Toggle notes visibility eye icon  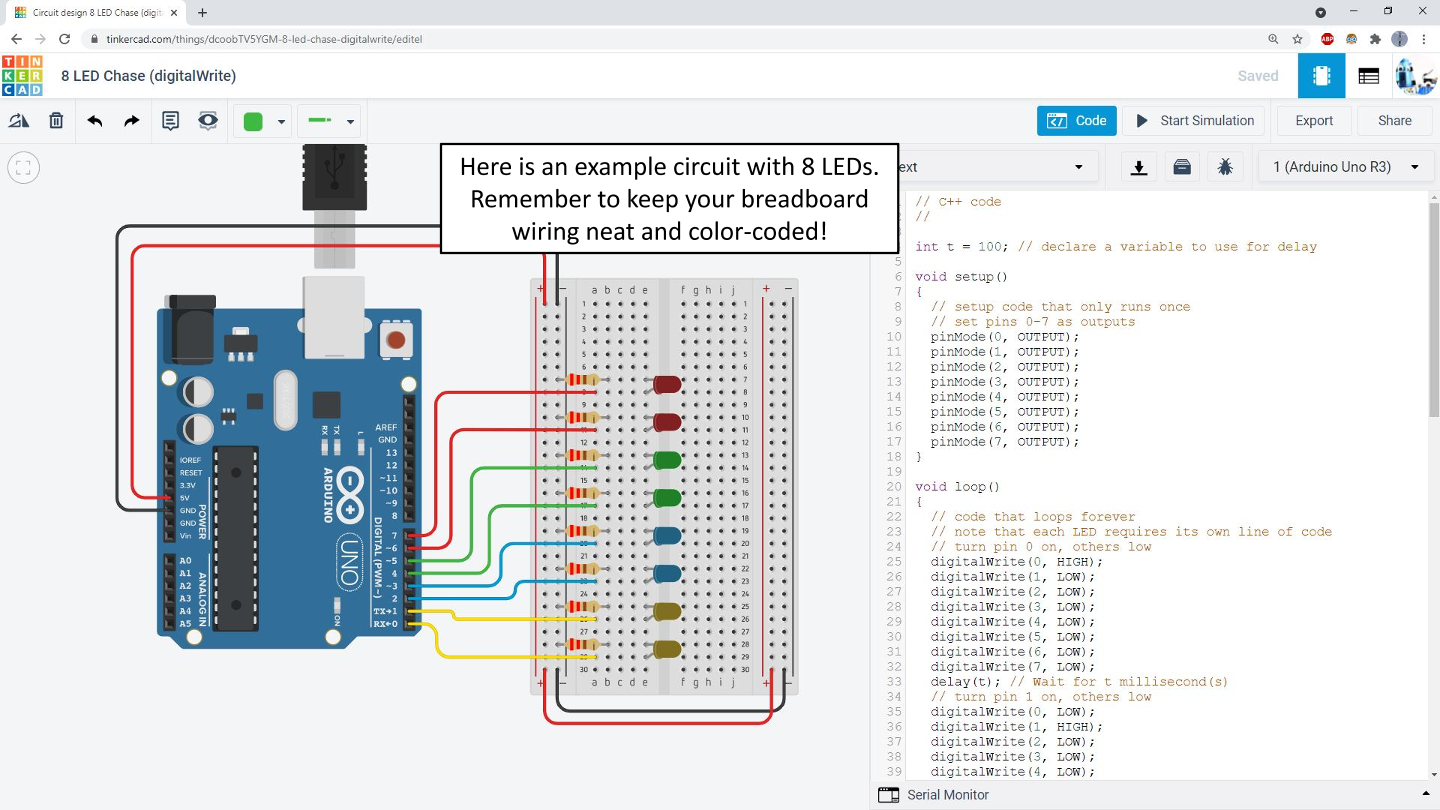coord(208,121)
